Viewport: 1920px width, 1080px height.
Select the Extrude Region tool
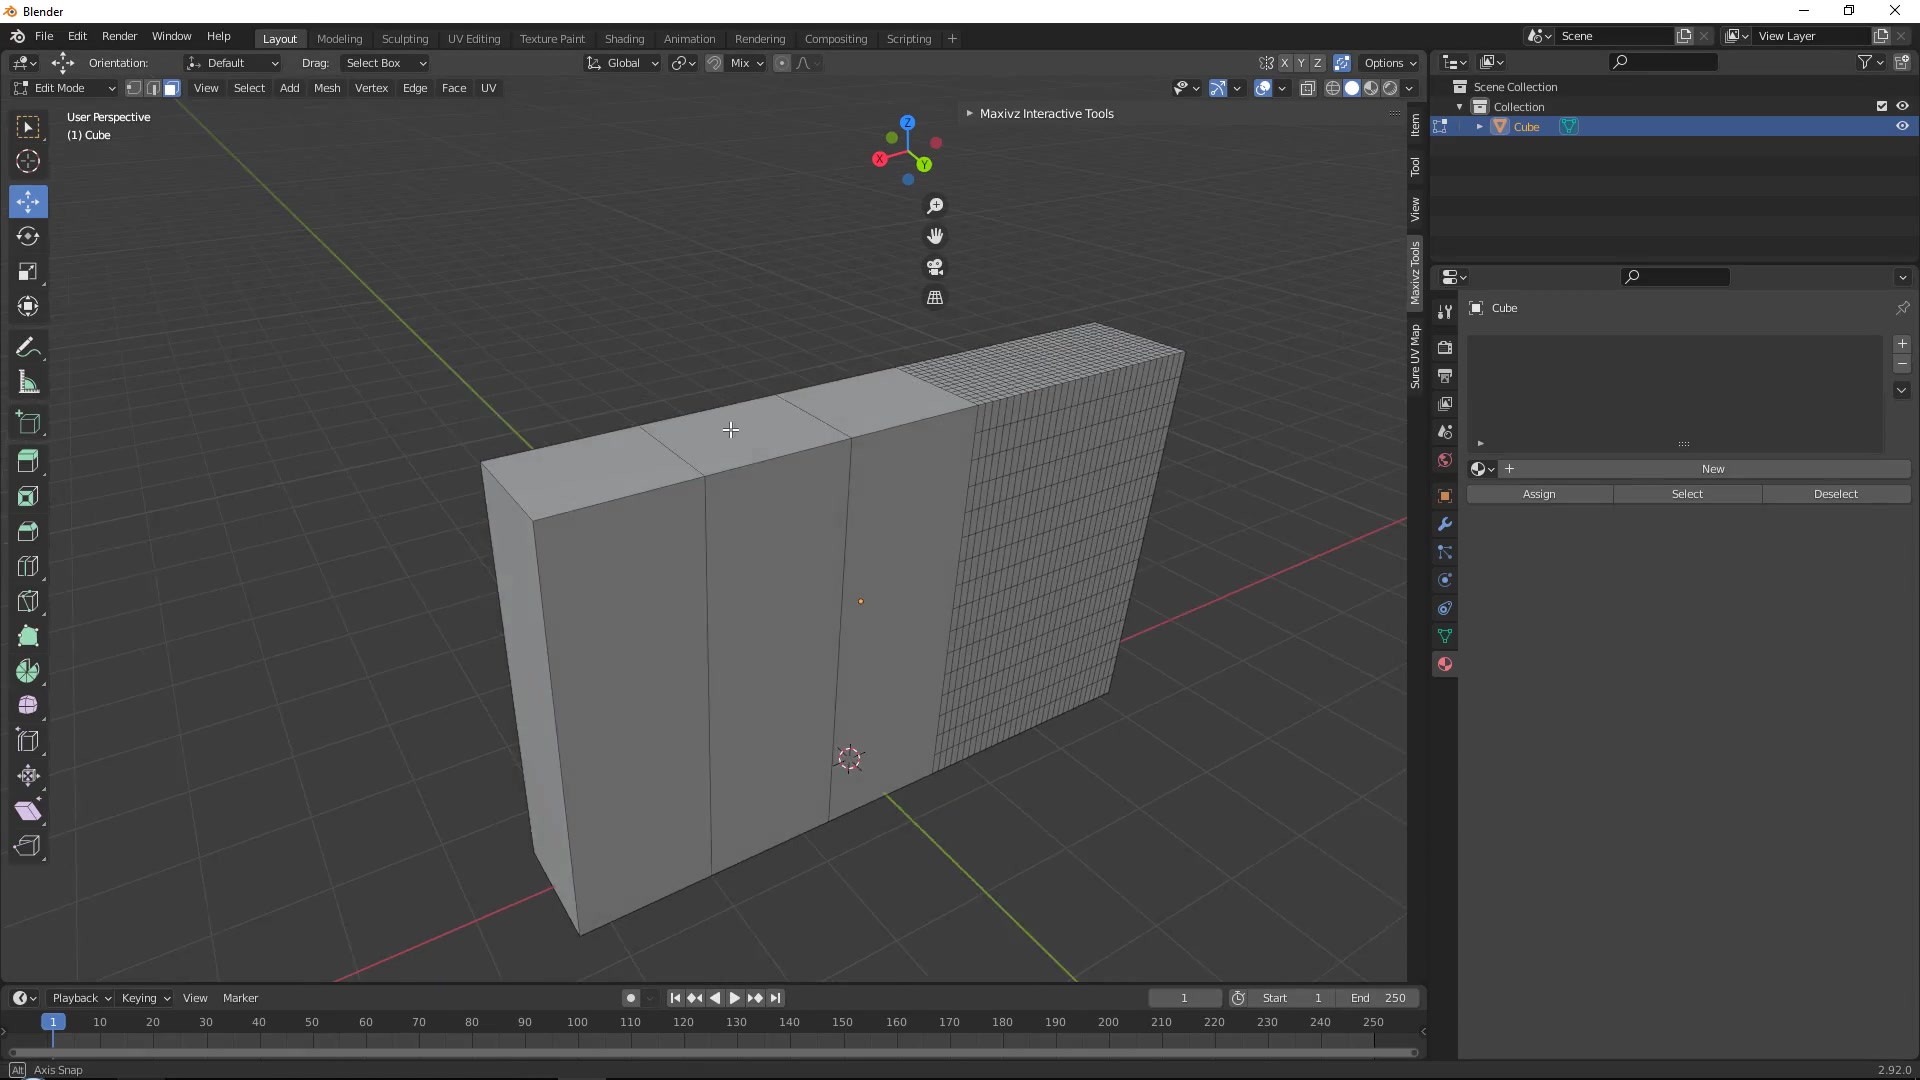(28, 461)
